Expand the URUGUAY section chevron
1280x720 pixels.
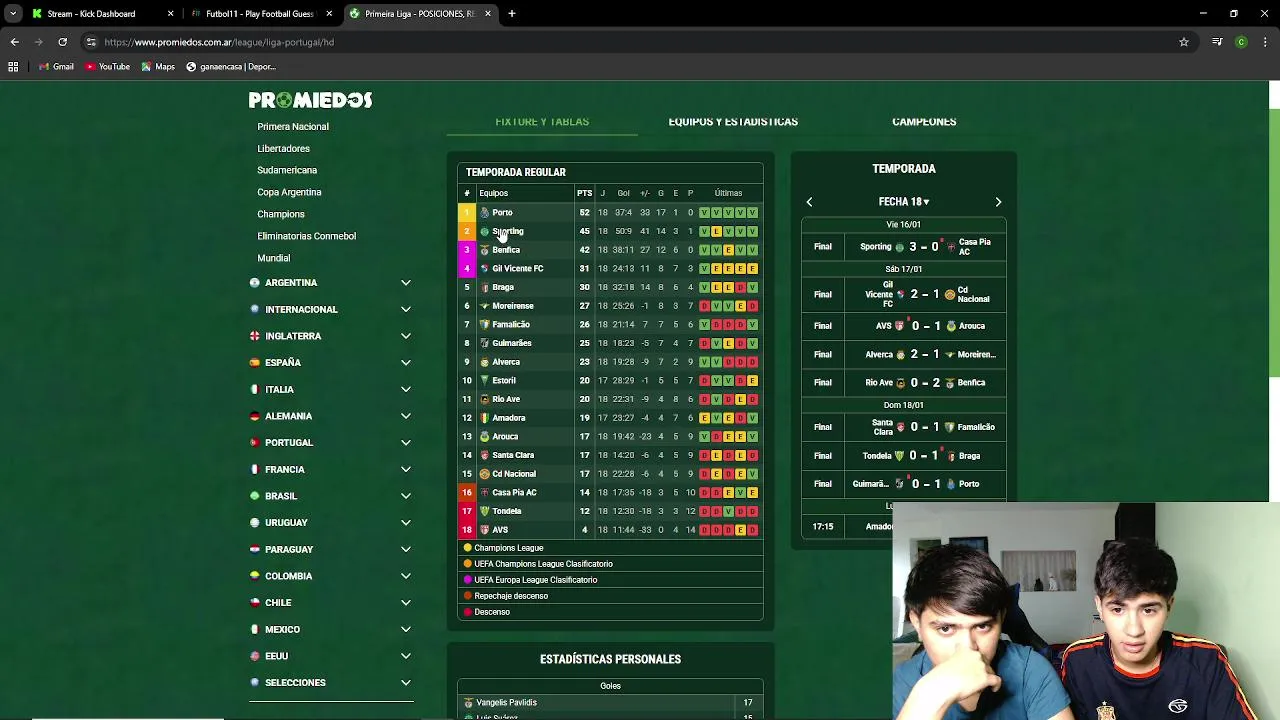(x=406, y=523)
